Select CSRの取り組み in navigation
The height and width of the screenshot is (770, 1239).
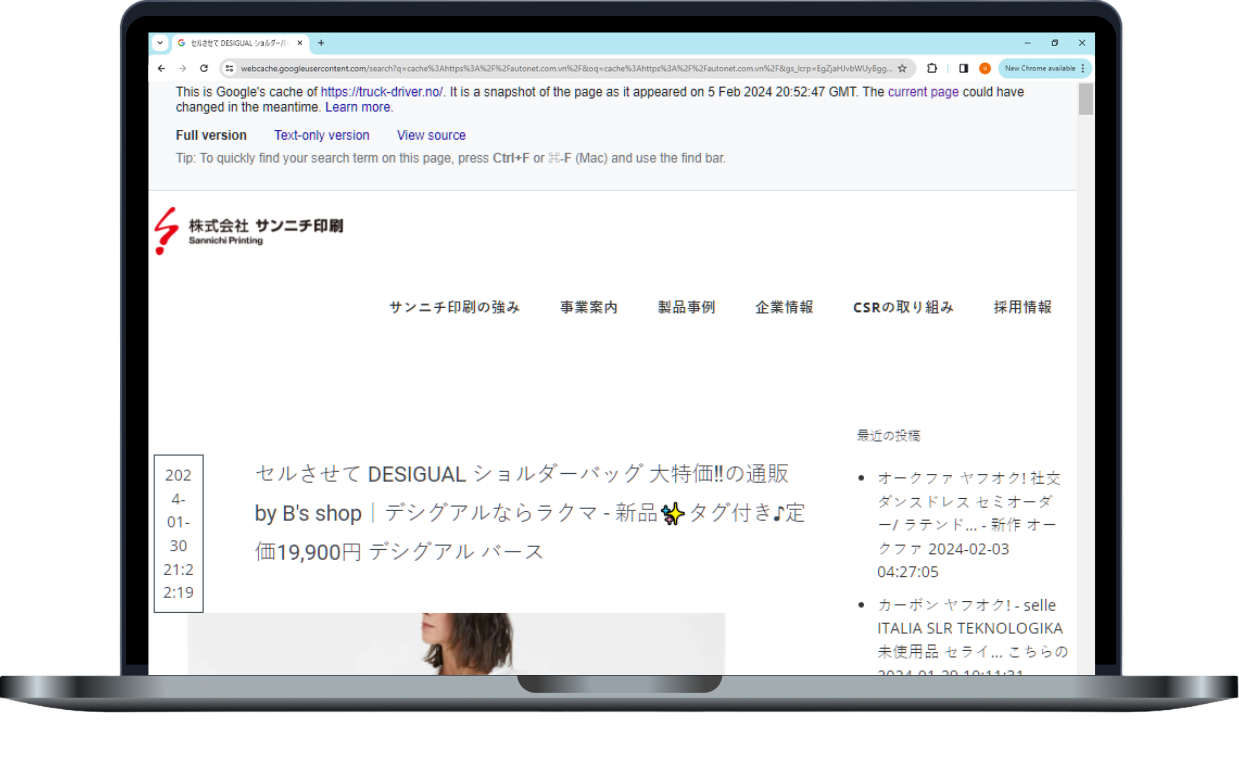[903, 307]
